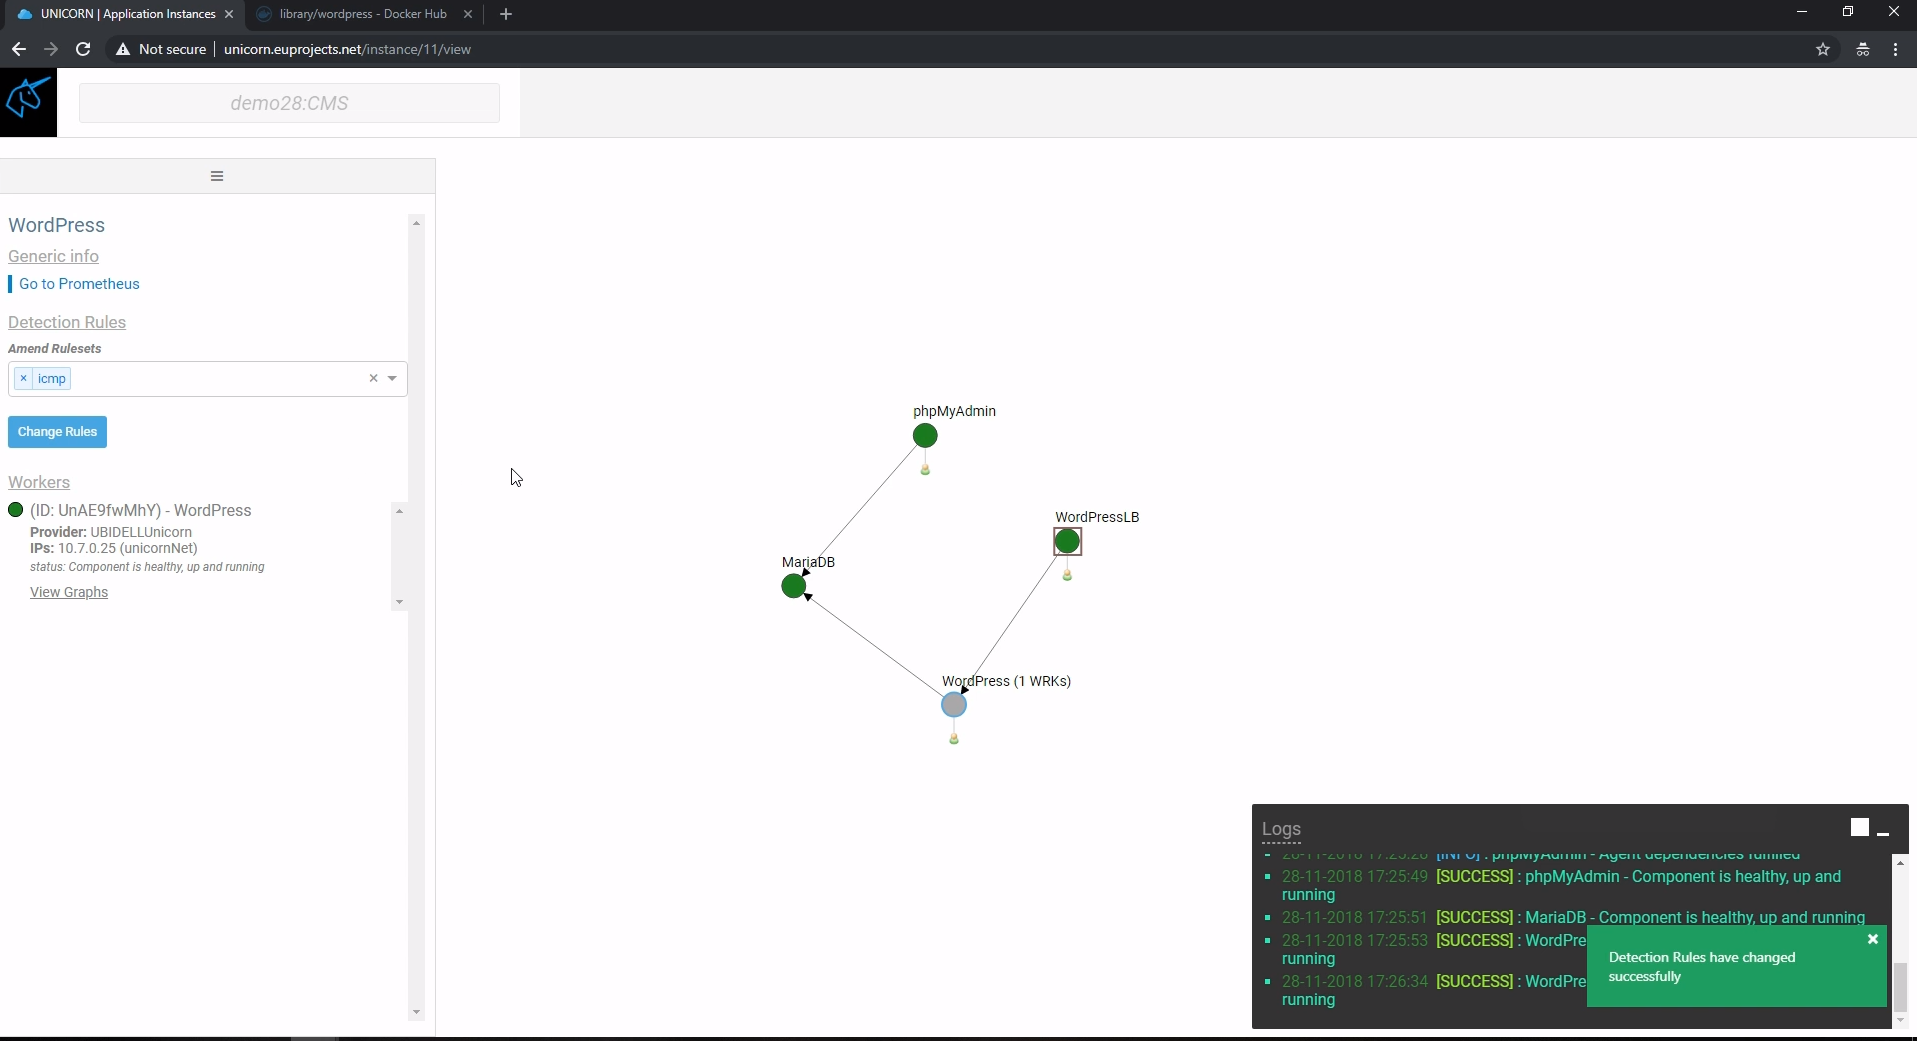The height and width of the screenshot is (1041, 1917).
Task: Click the incognito indicator icon
Action: [x=1863, y=49]
